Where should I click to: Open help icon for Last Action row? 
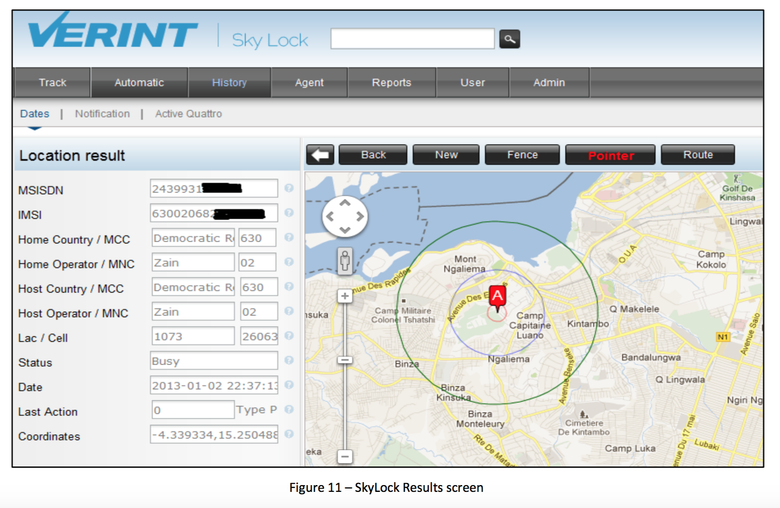289,409
